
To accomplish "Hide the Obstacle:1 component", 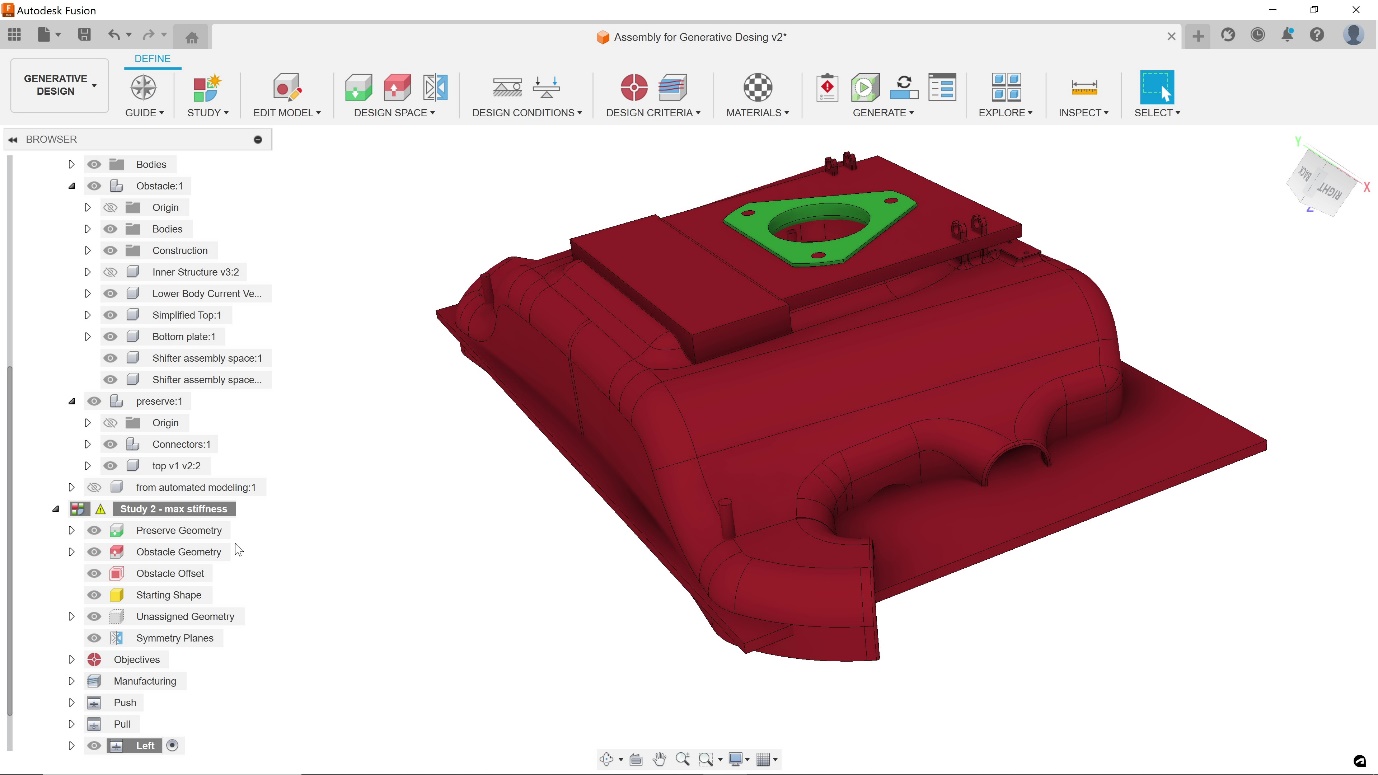I will point(93,185).
